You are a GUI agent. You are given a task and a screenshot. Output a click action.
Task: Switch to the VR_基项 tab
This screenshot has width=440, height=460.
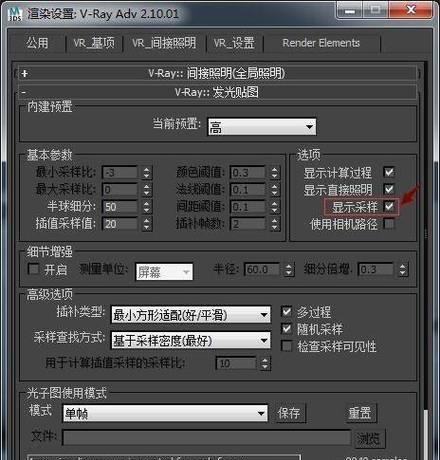point(94,43)
